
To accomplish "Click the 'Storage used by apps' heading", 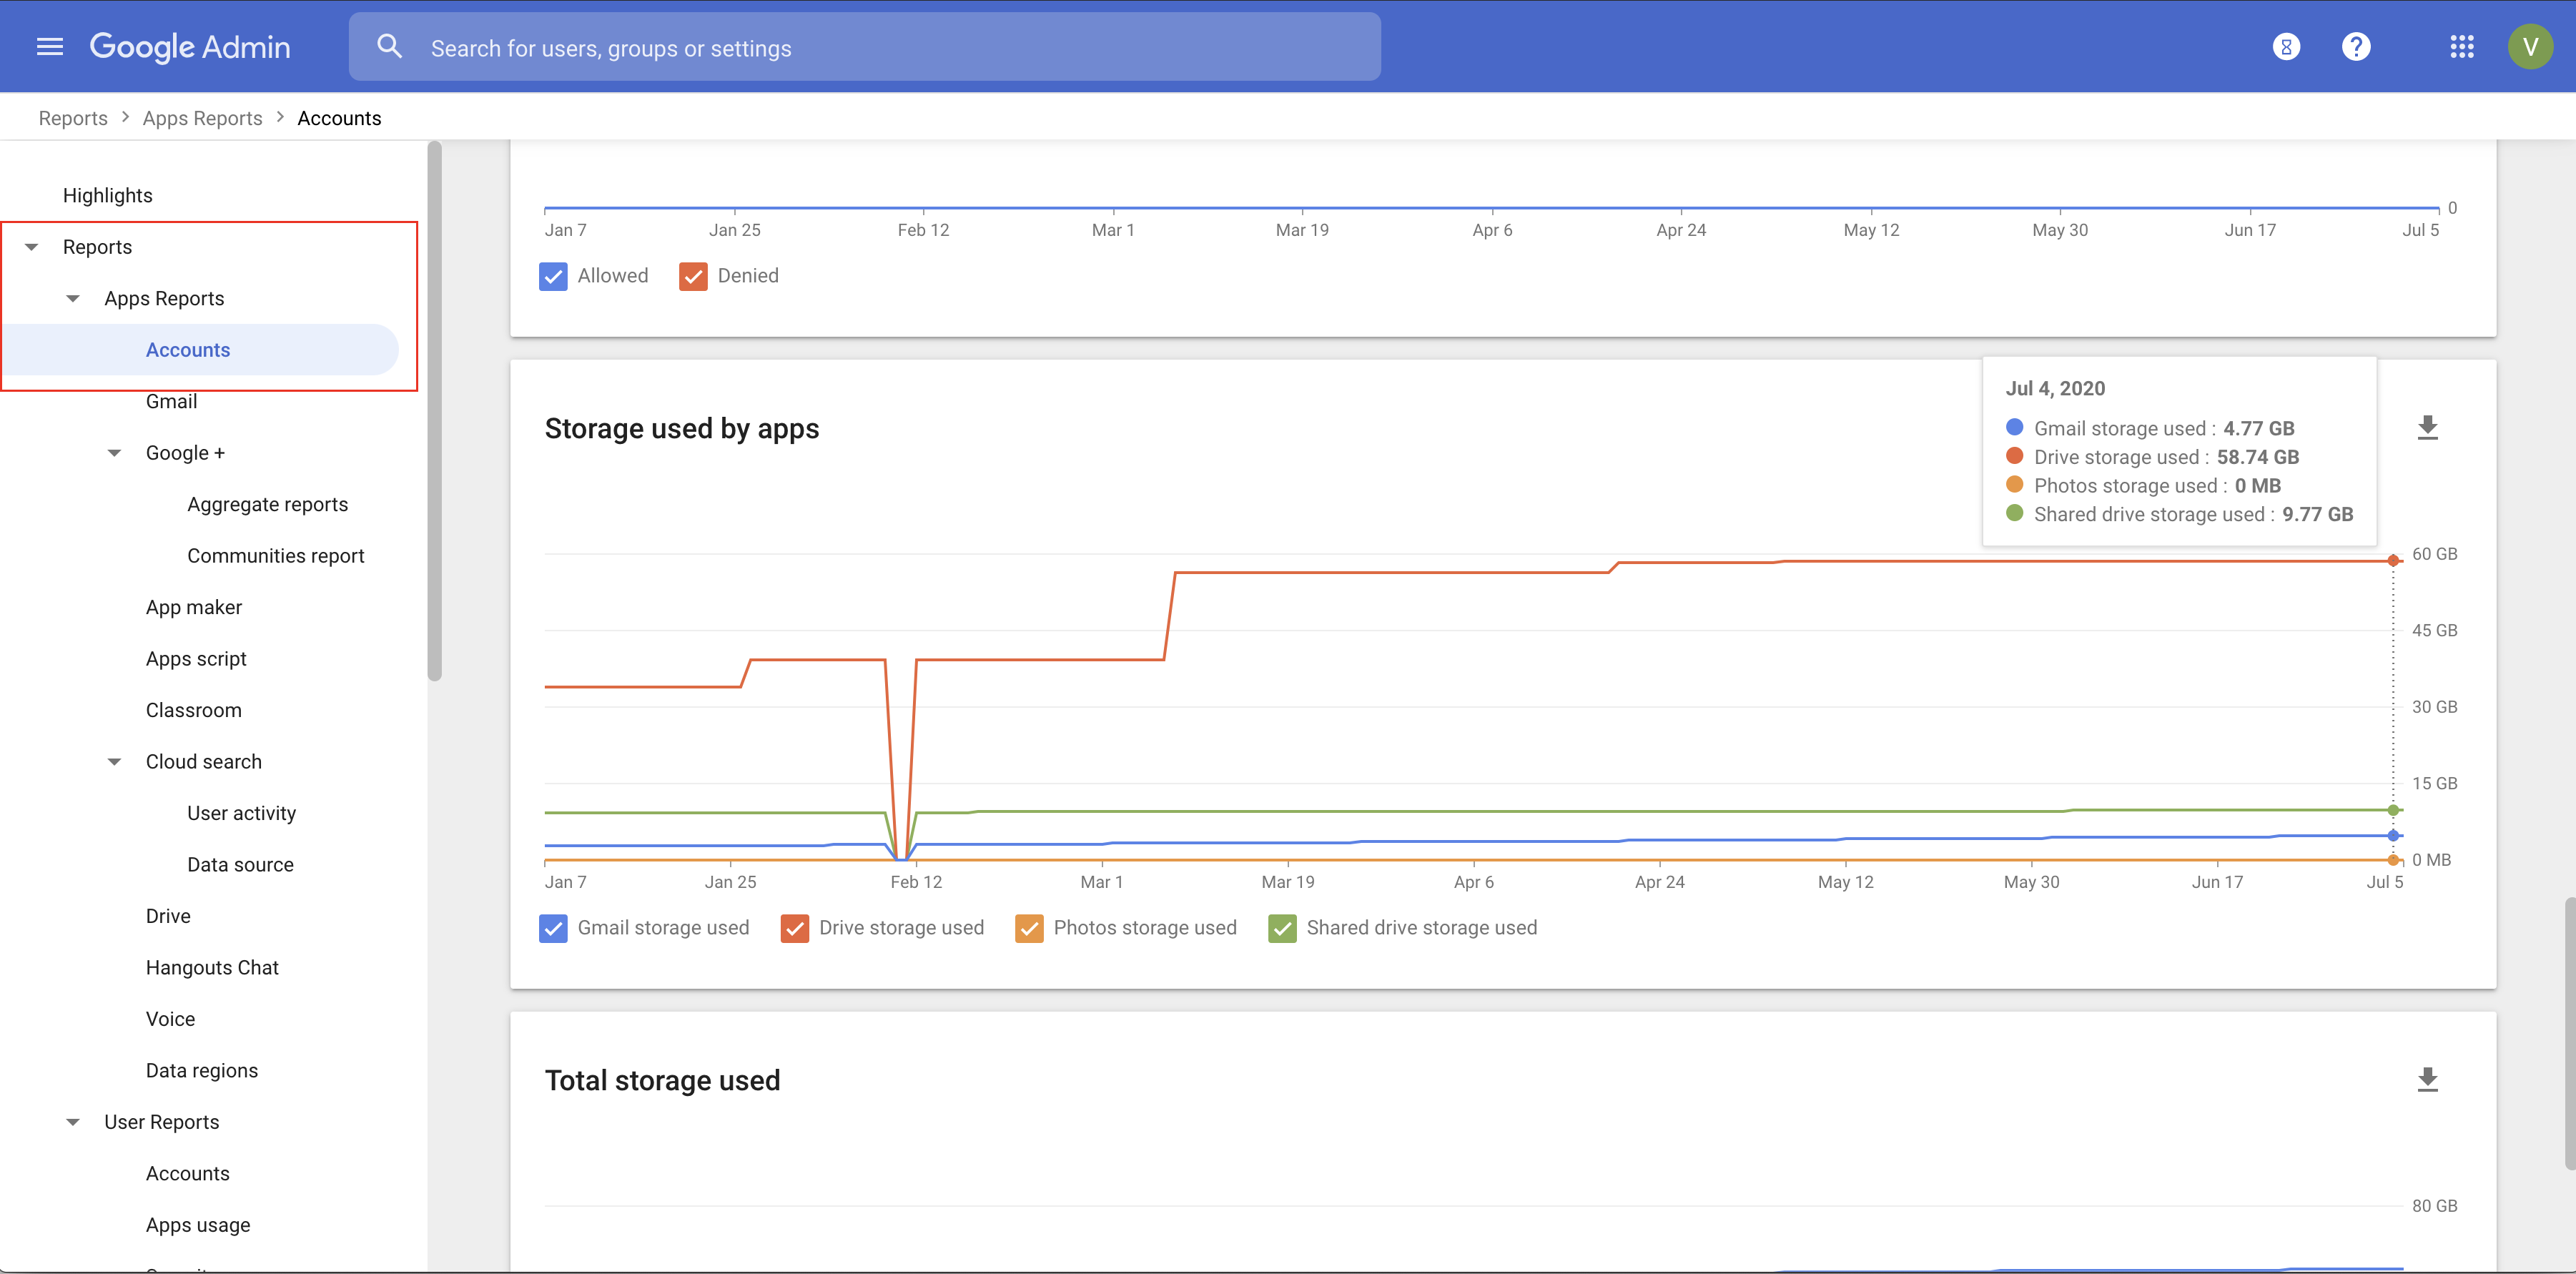I will 682,429.
